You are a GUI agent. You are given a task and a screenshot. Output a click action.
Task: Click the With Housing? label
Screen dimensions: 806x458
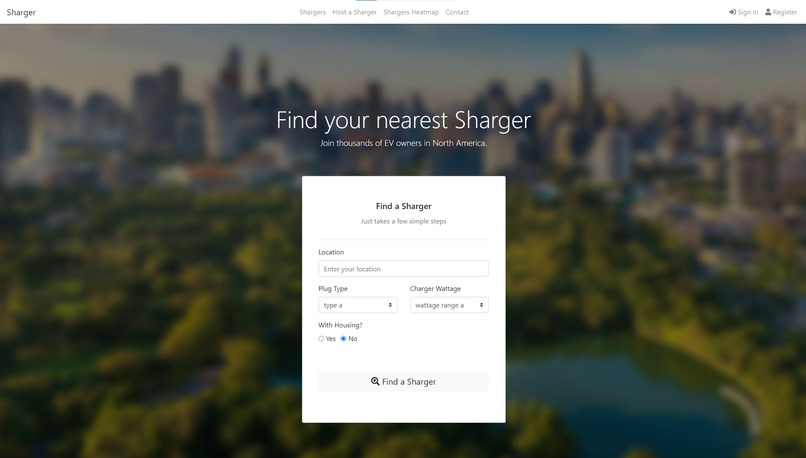coord(340,325)
